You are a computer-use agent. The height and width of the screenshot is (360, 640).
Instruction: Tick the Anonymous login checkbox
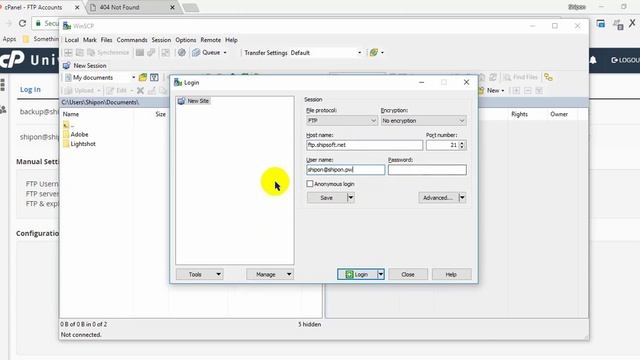(310, 184)
